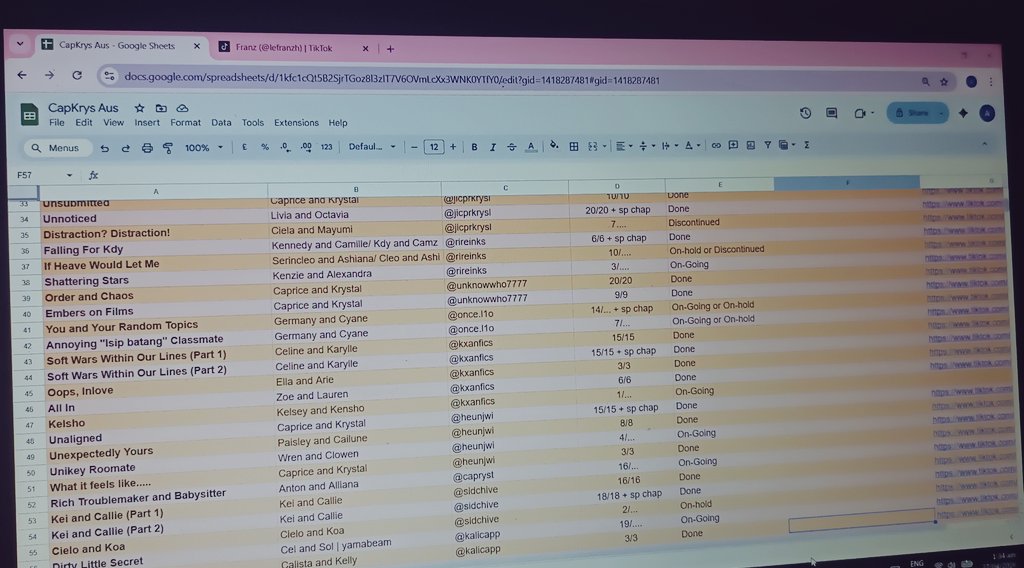The height and width of the screenshot is (568, 1024).
Task: Open the Edit menu
Action: (x=84, y=123)
